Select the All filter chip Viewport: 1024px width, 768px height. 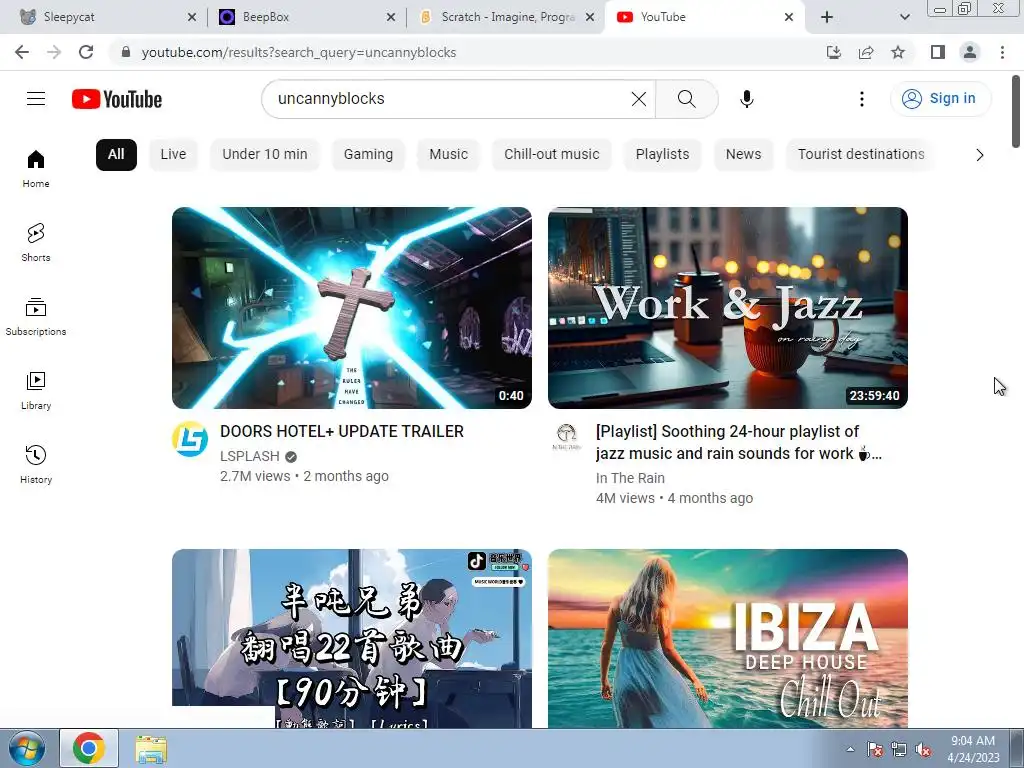[x=116, y=155]
